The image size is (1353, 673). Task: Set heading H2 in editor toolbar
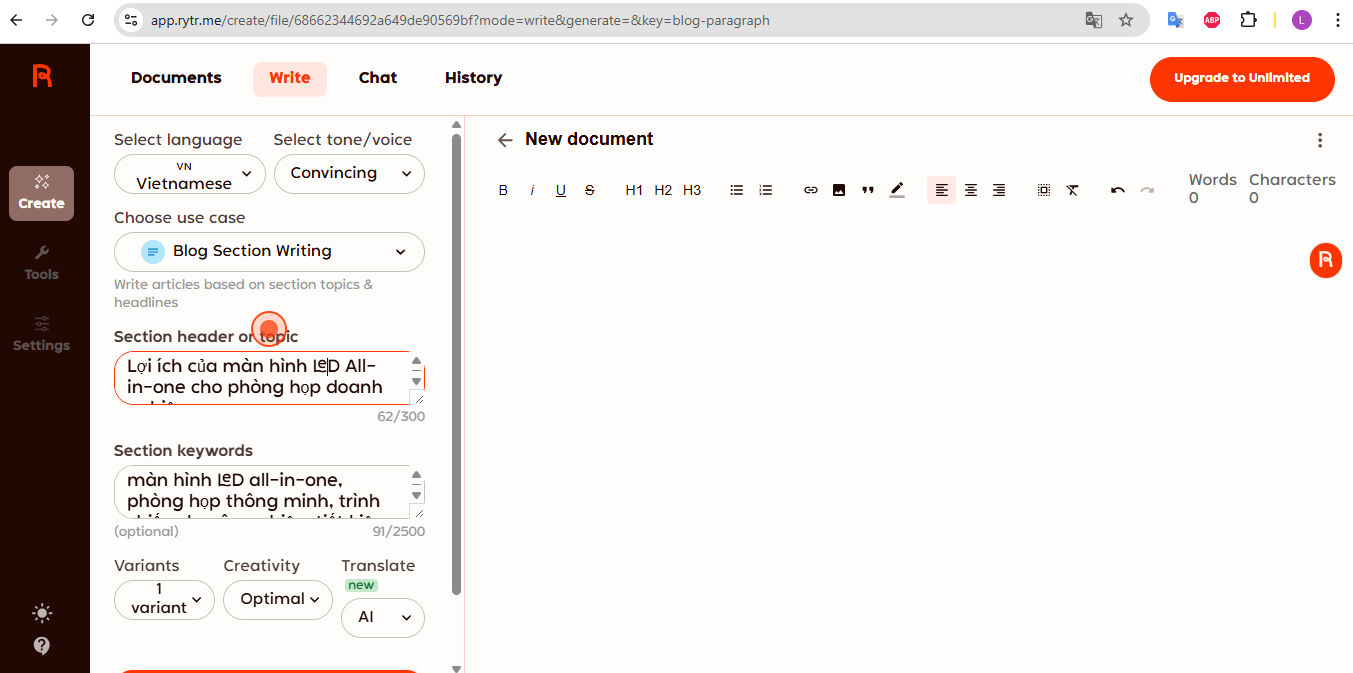pyautogui.click(x=663, y=190)
